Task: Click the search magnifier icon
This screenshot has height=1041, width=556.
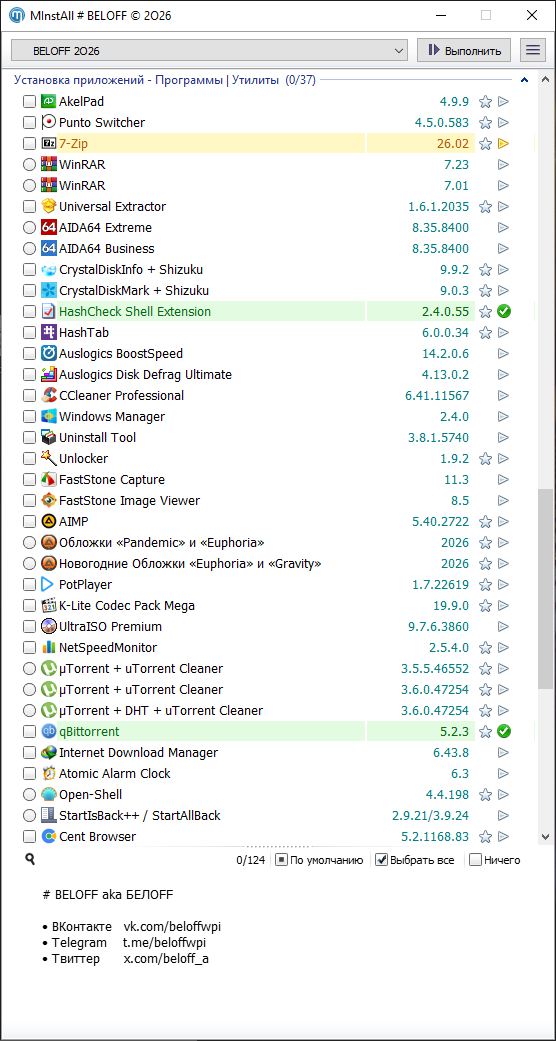Action: [30, 860]
